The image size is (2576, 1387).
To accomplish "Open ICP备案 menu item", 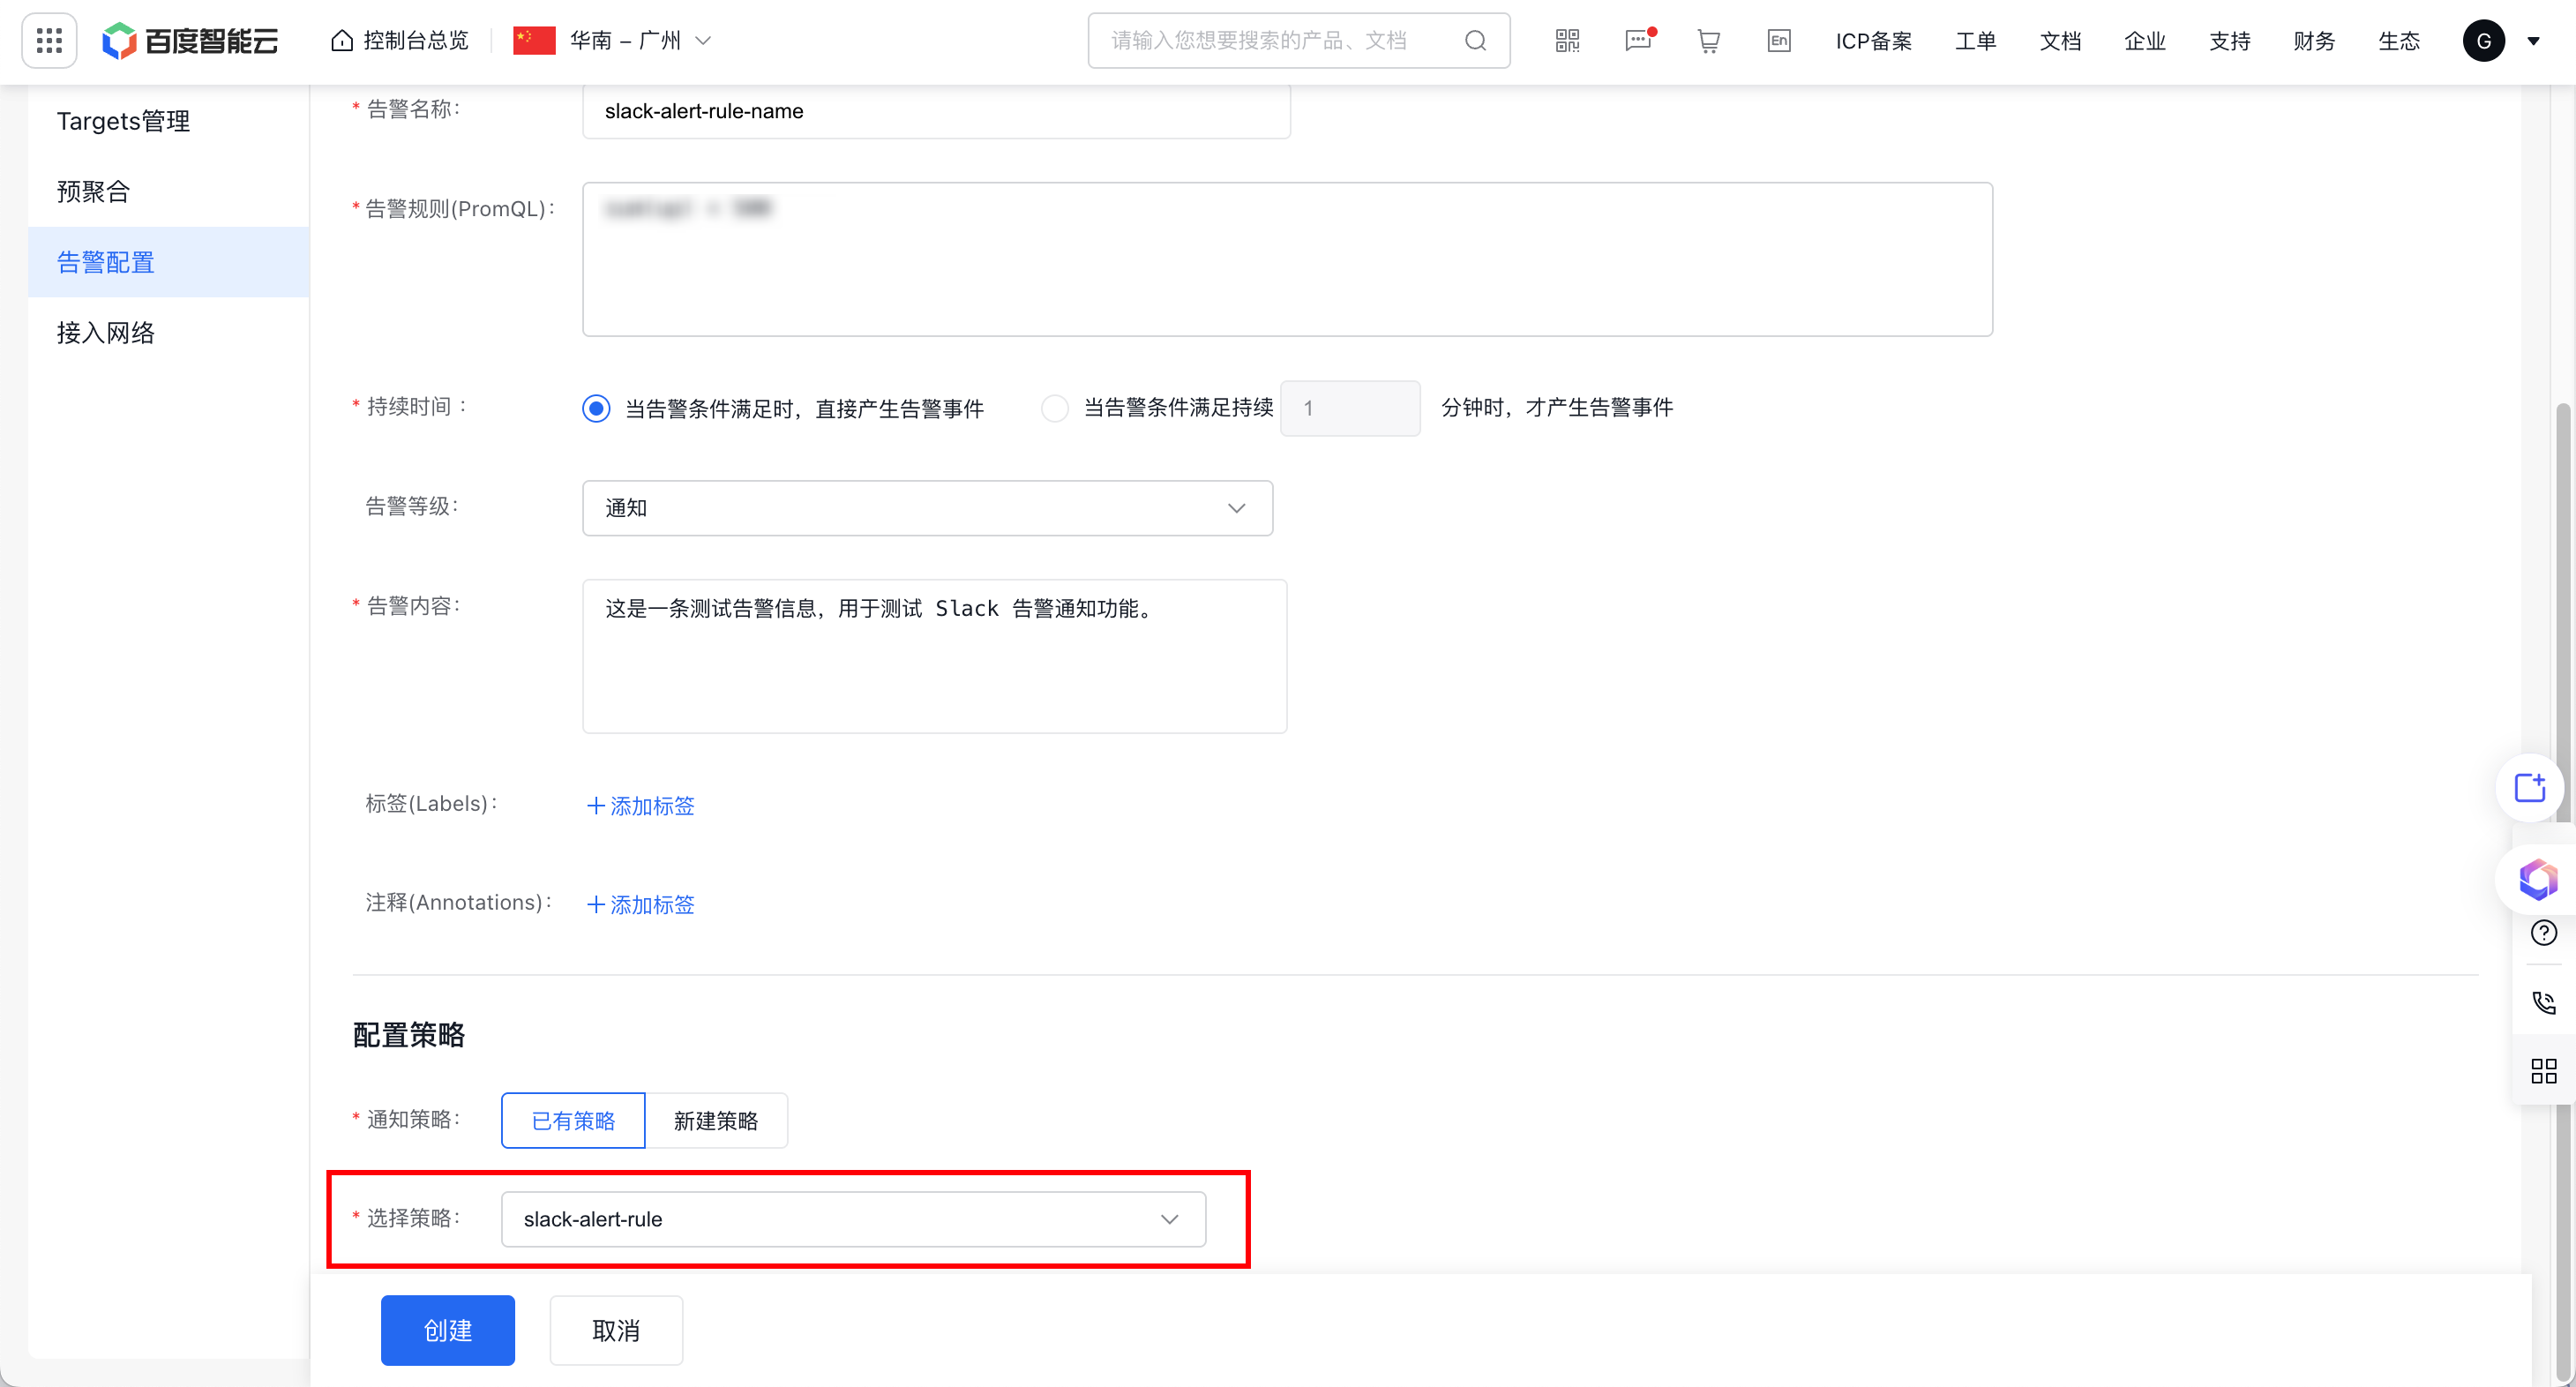I will click(1873, 41).
